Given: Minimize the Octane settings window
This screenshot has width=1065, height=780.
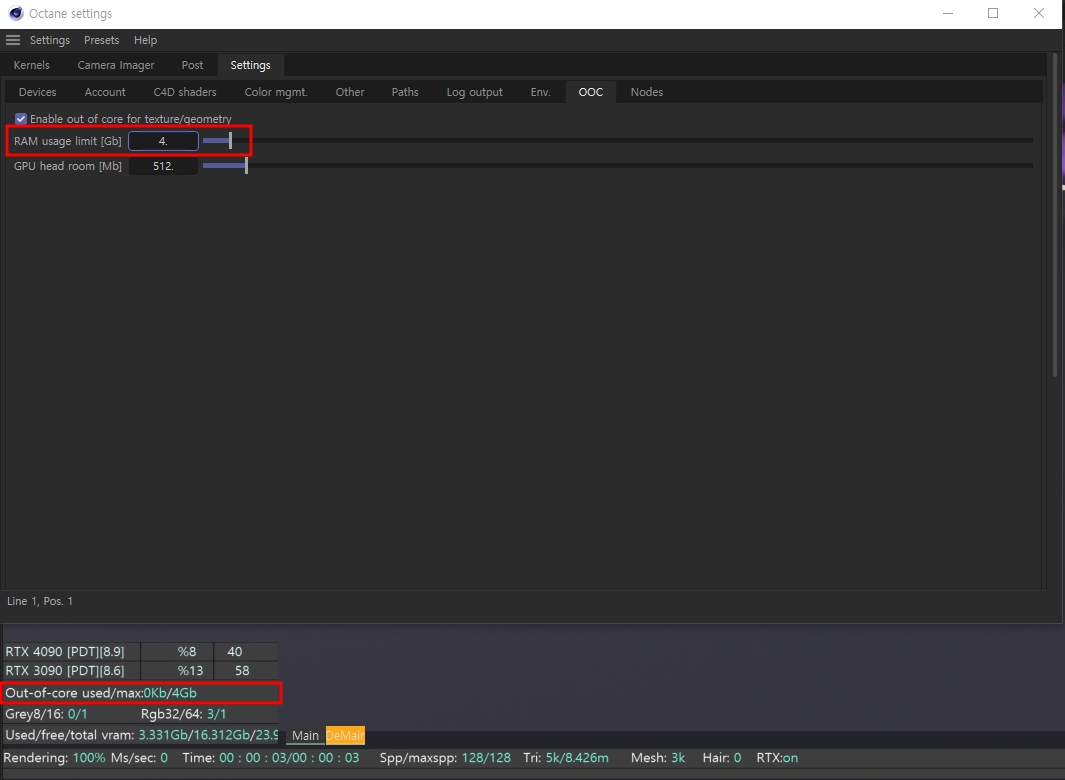Looking at the screenshot, I should pos(948,14).
